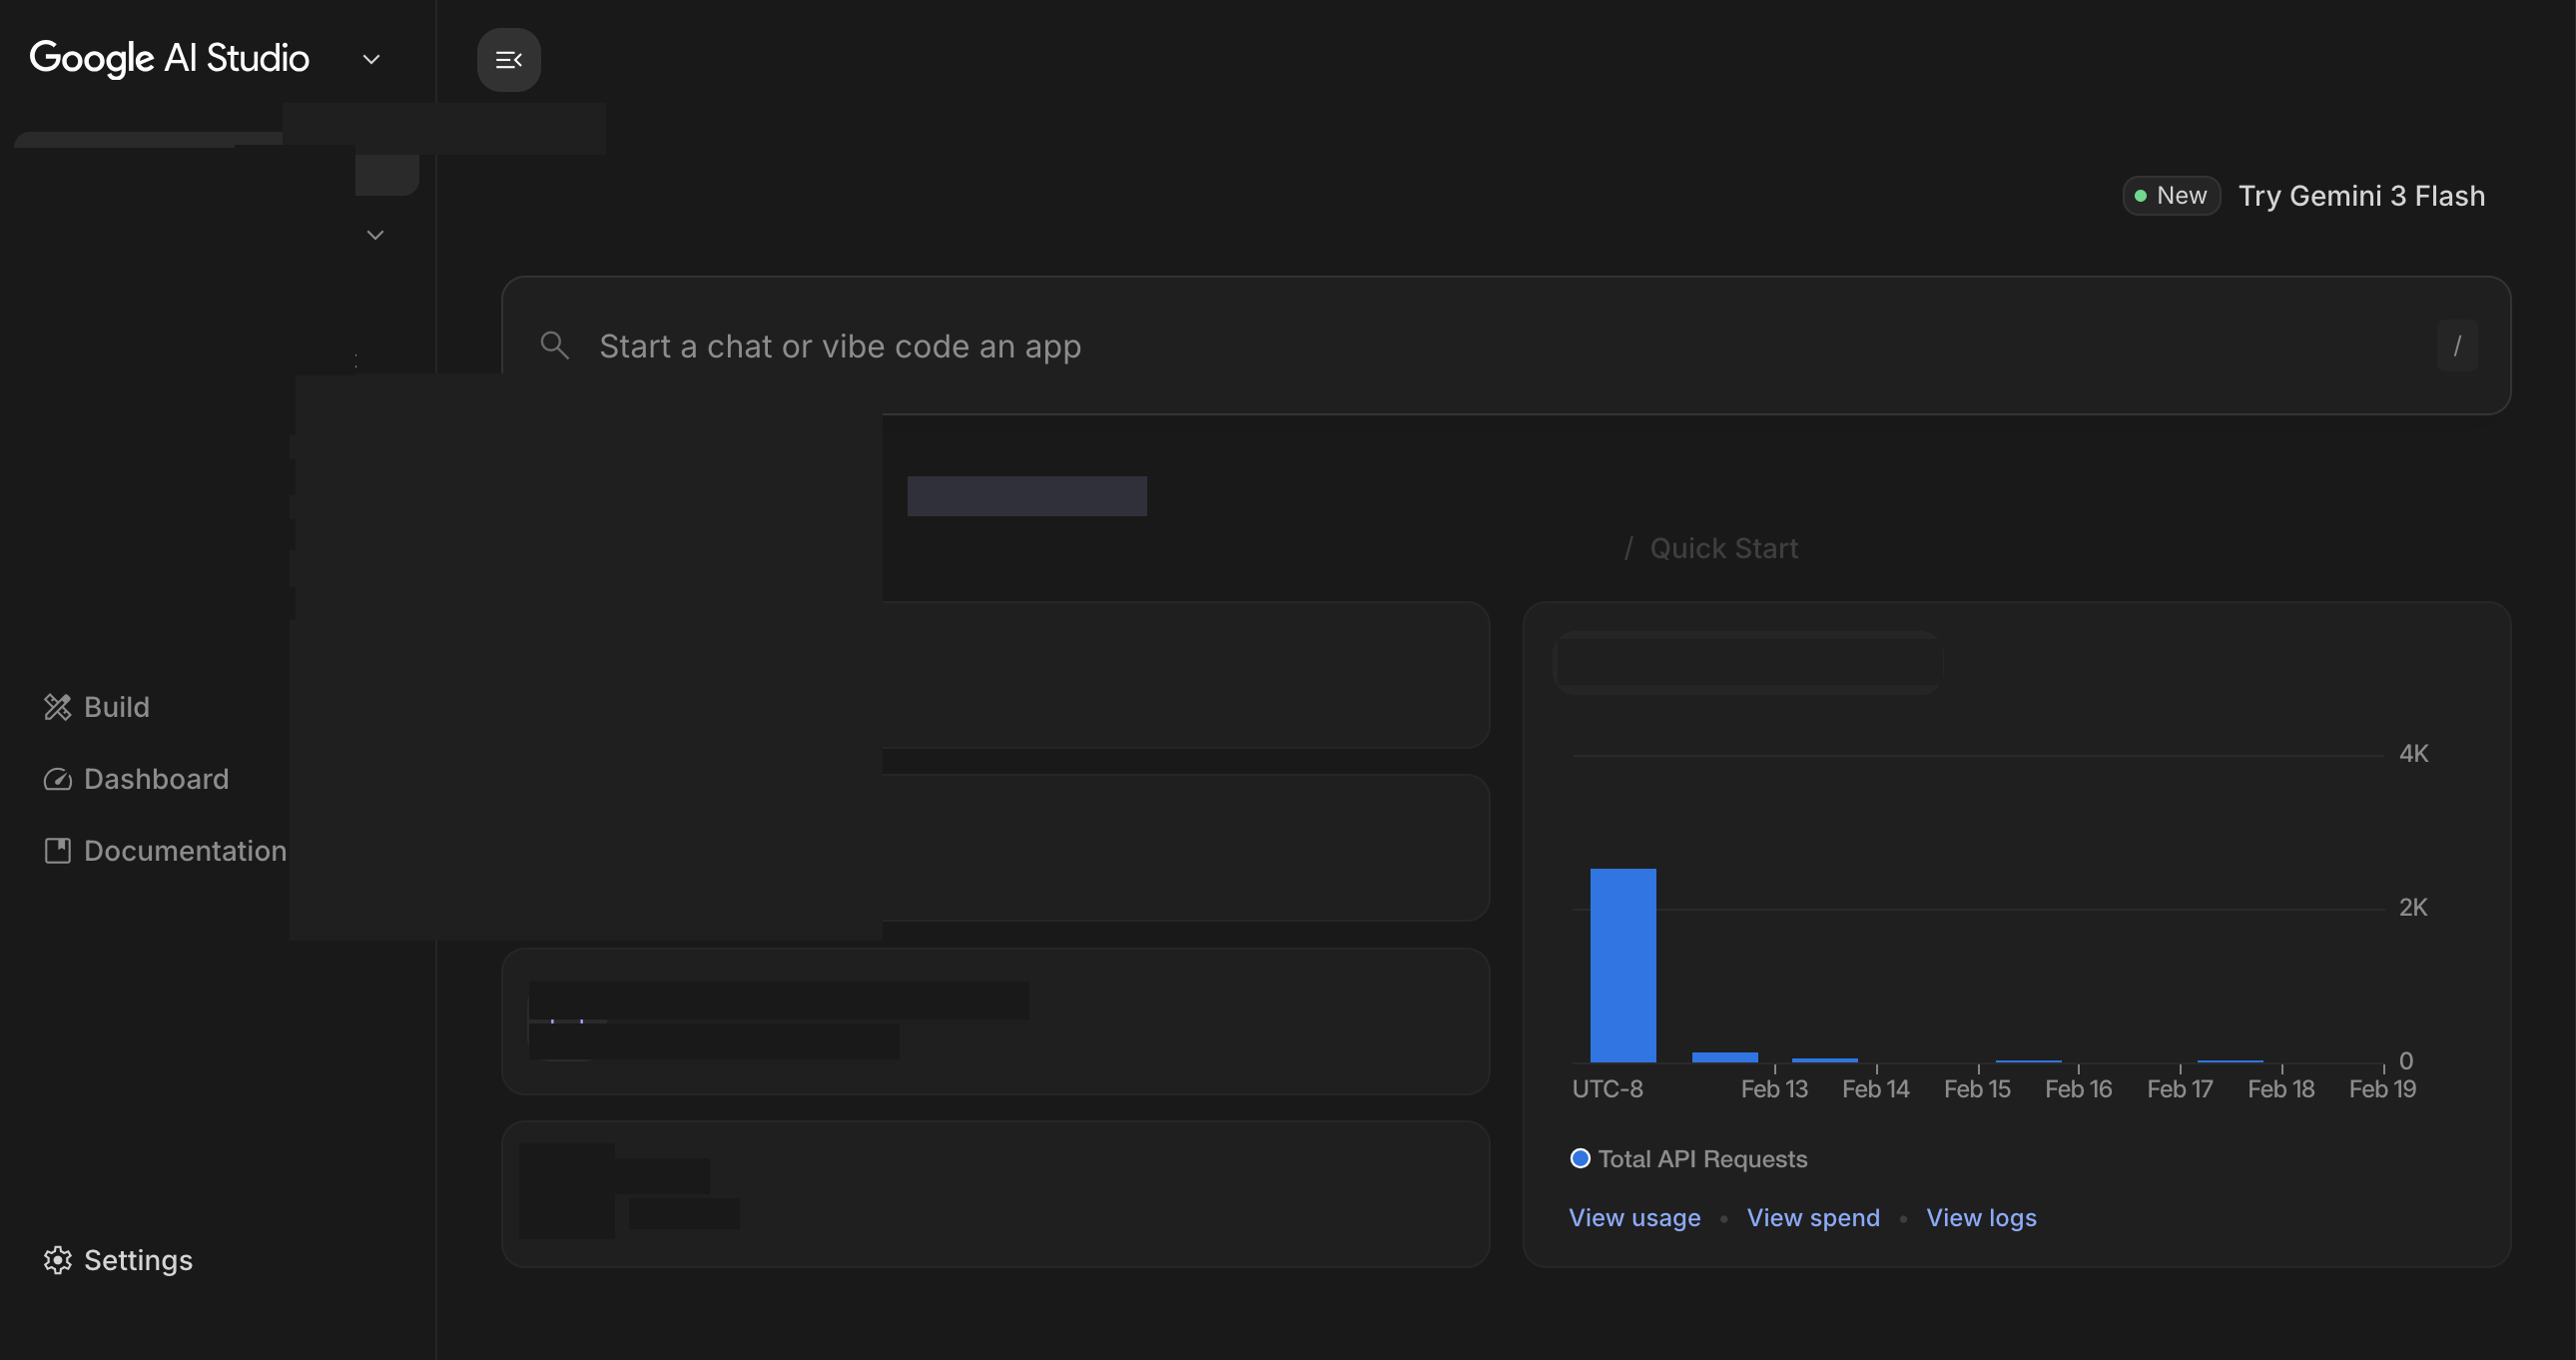Viewport: 2576px width, 1360px height.
Task: Open the Dashboard via its speedometer icon
Action: [x=58, y=779]
